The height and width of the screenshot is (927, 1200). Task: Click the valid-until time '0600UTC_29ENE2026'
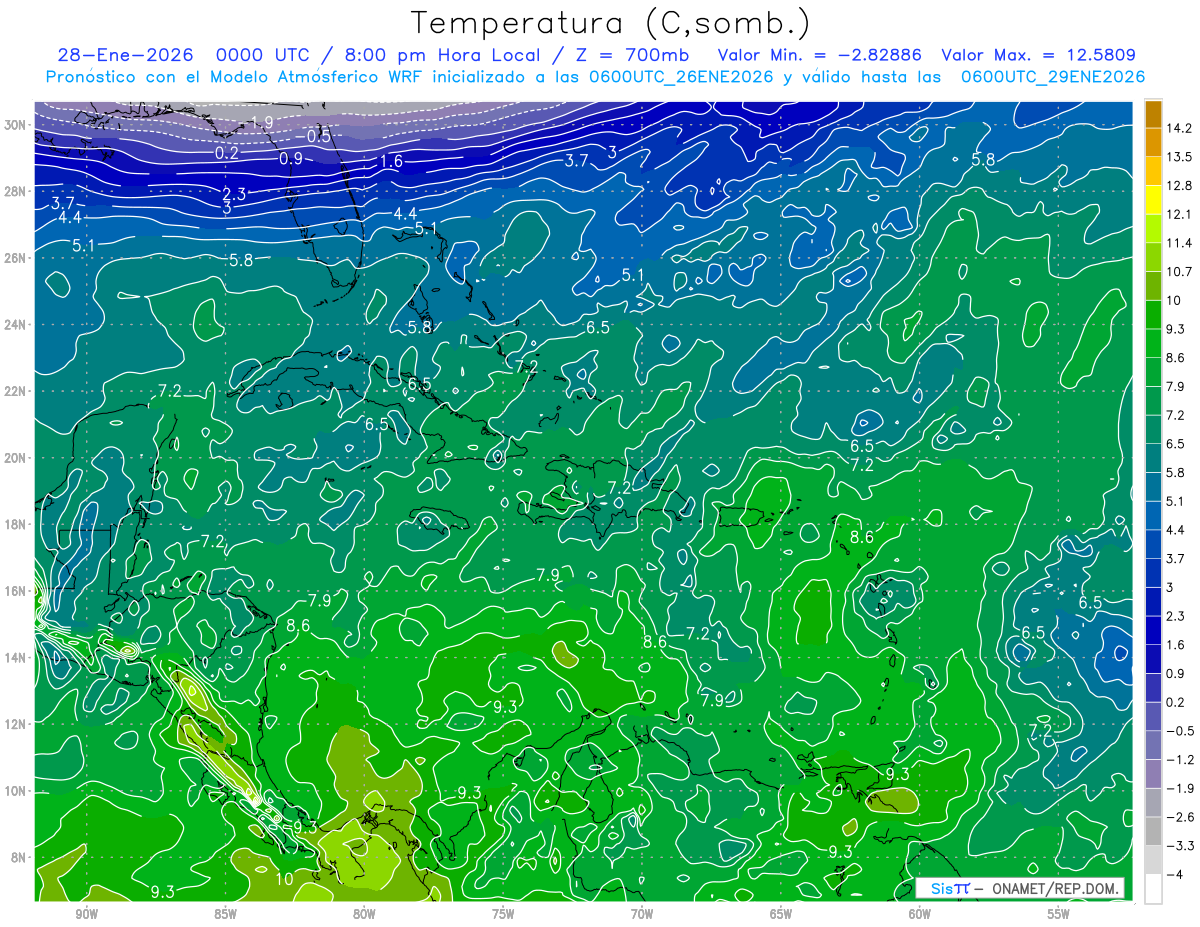[x=1052, y=77]
